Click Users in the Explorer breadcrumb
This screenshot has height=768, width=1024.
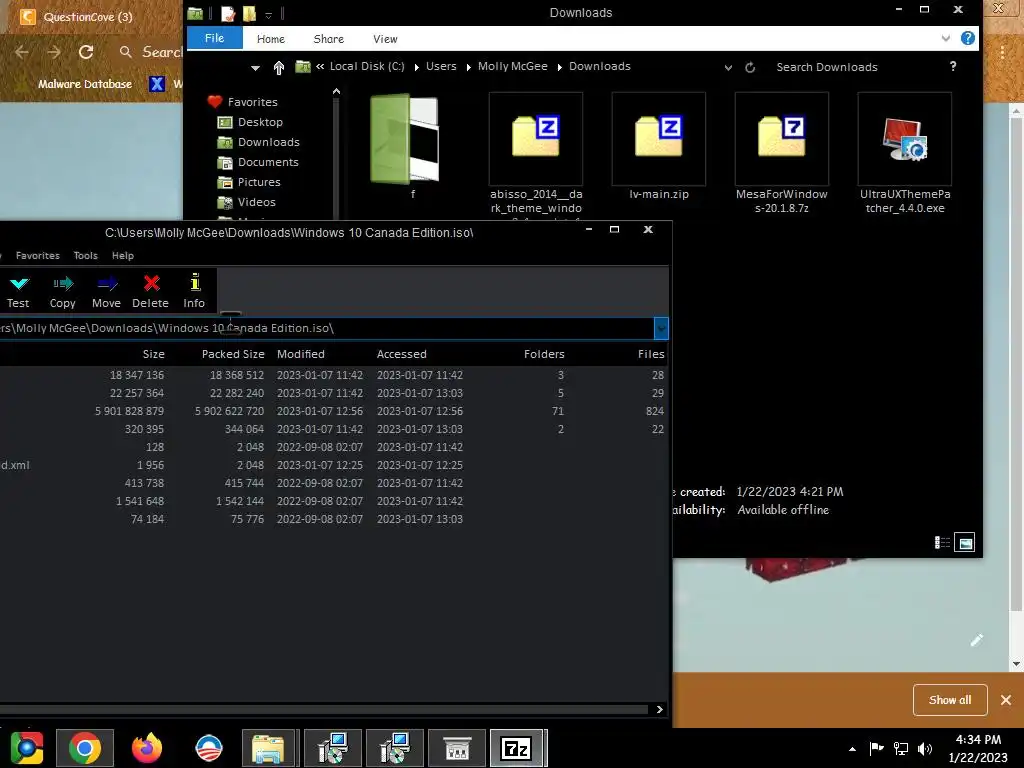point(441,67)
